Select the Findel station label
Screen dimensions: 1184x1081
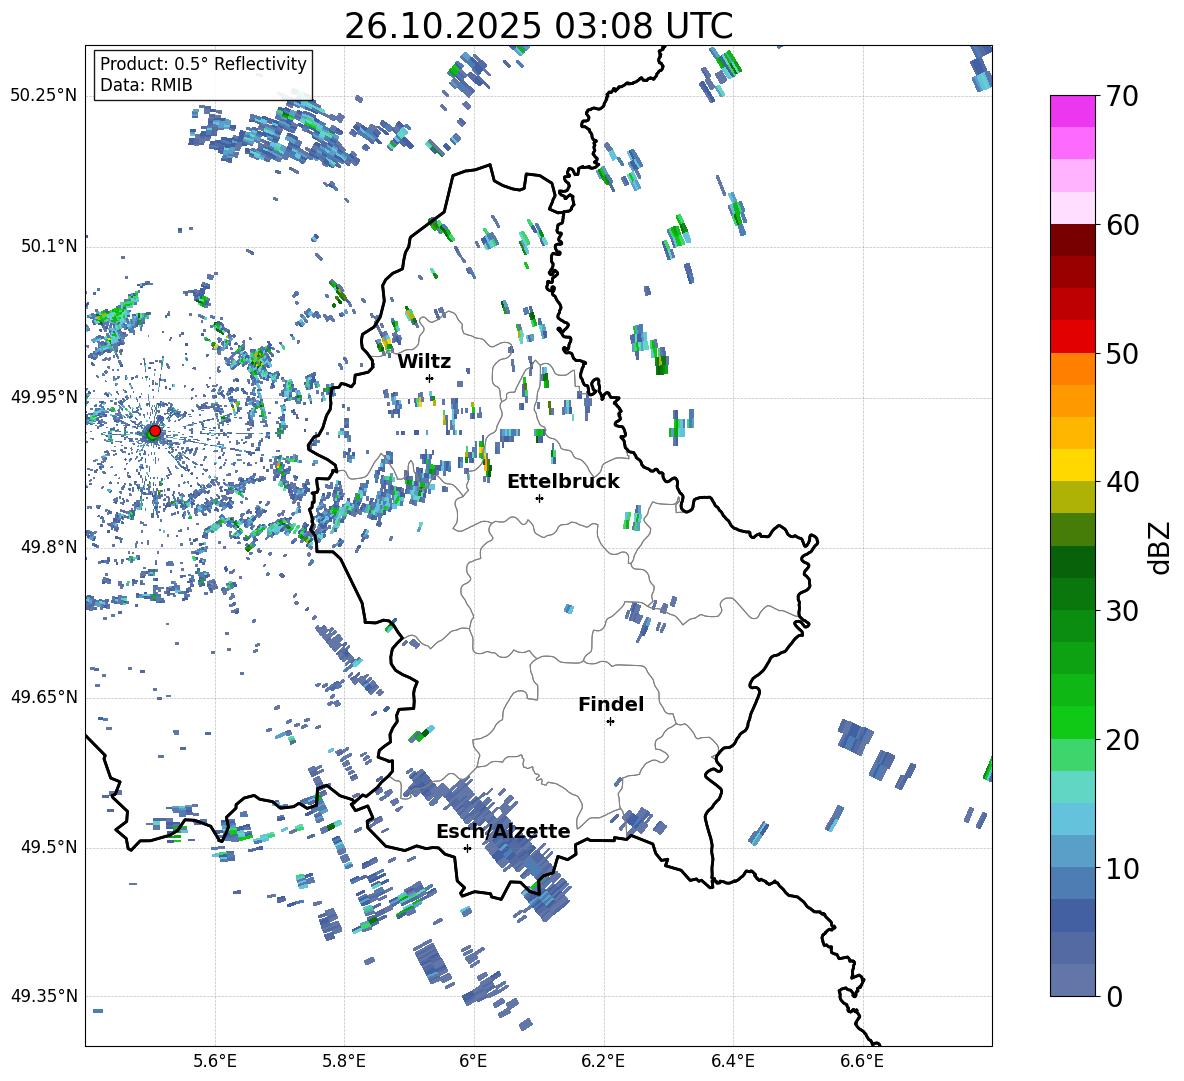(611, 704)
